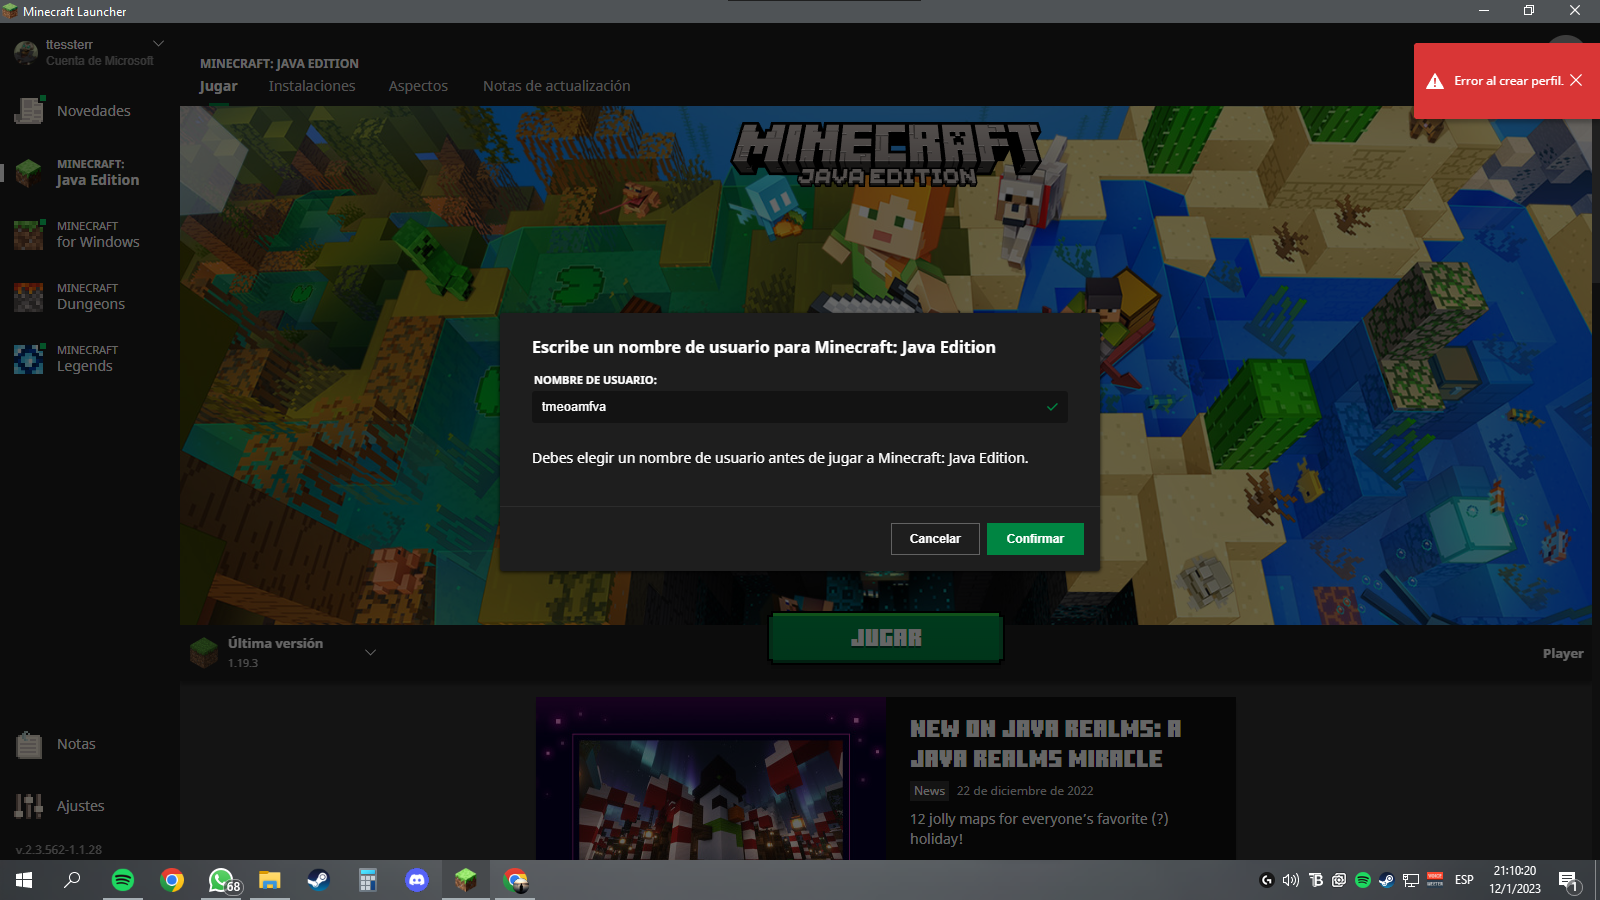Open the Windows Start menu

24,880
